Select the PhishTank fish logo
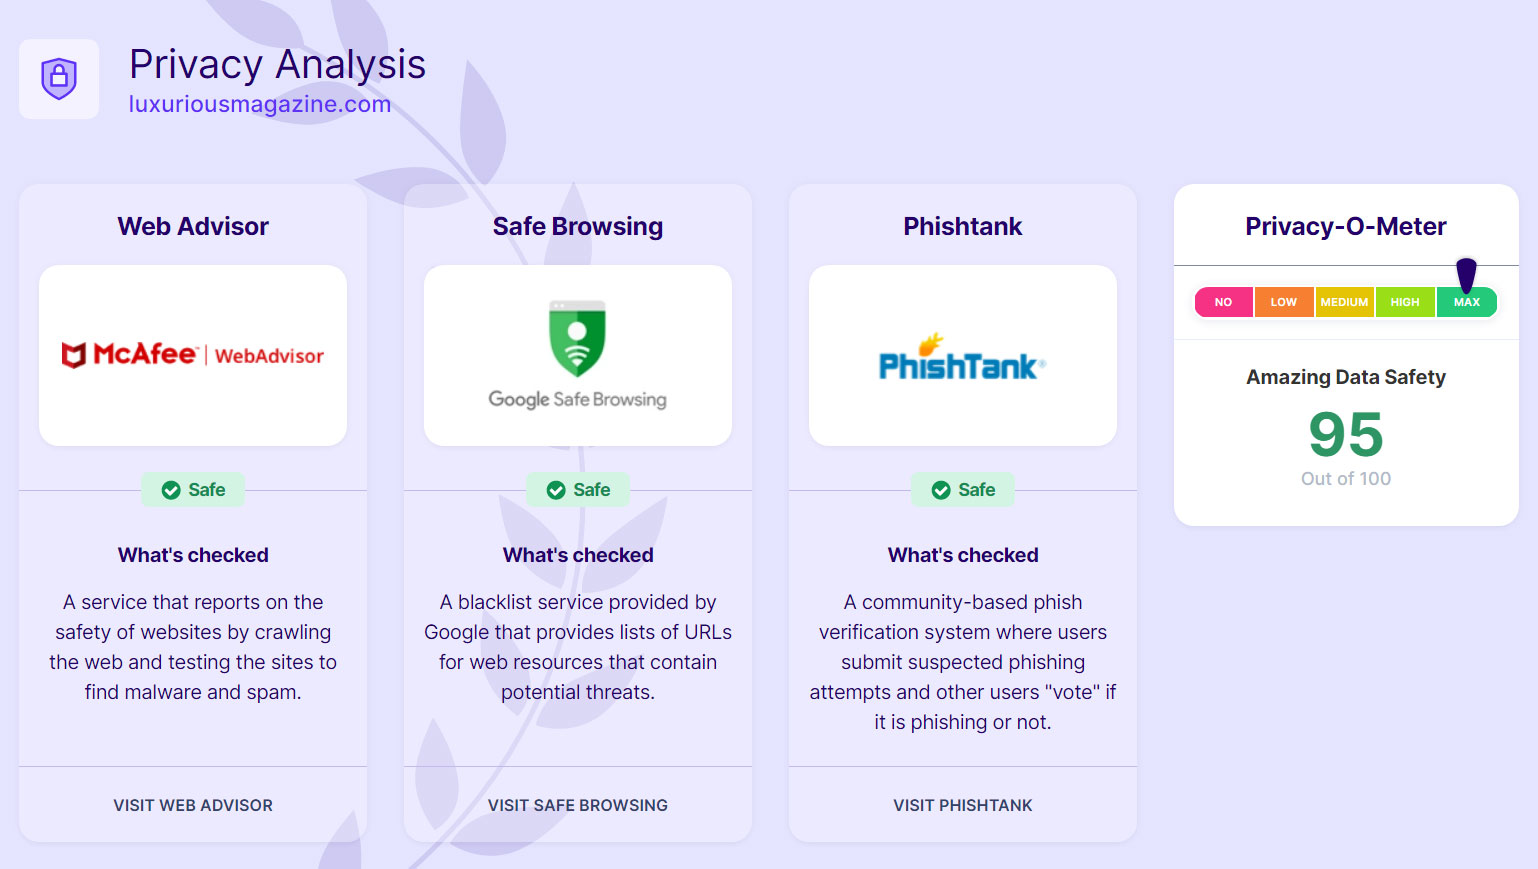The width and height of the screenshot is (1538, 869). pos(961,358)
